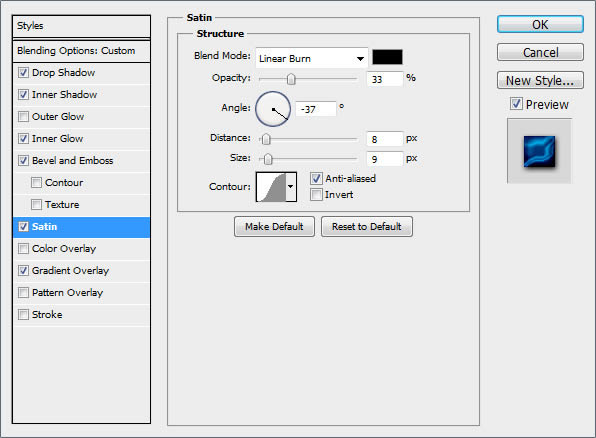
Task: Enable the Outer Glow effect checkbox
Action: tap(24, 116)
